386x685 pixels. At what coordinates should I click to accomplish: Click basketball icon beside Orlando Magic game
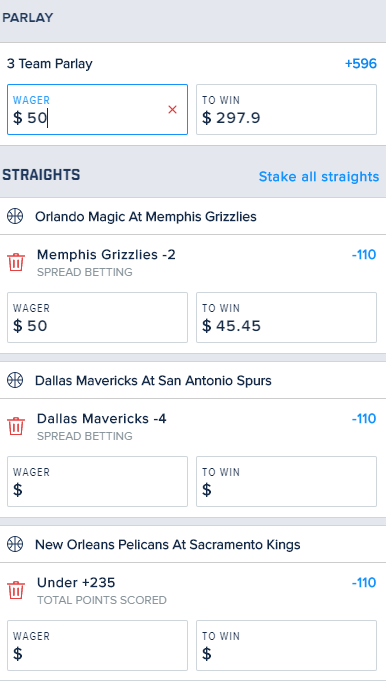(15, 216)
